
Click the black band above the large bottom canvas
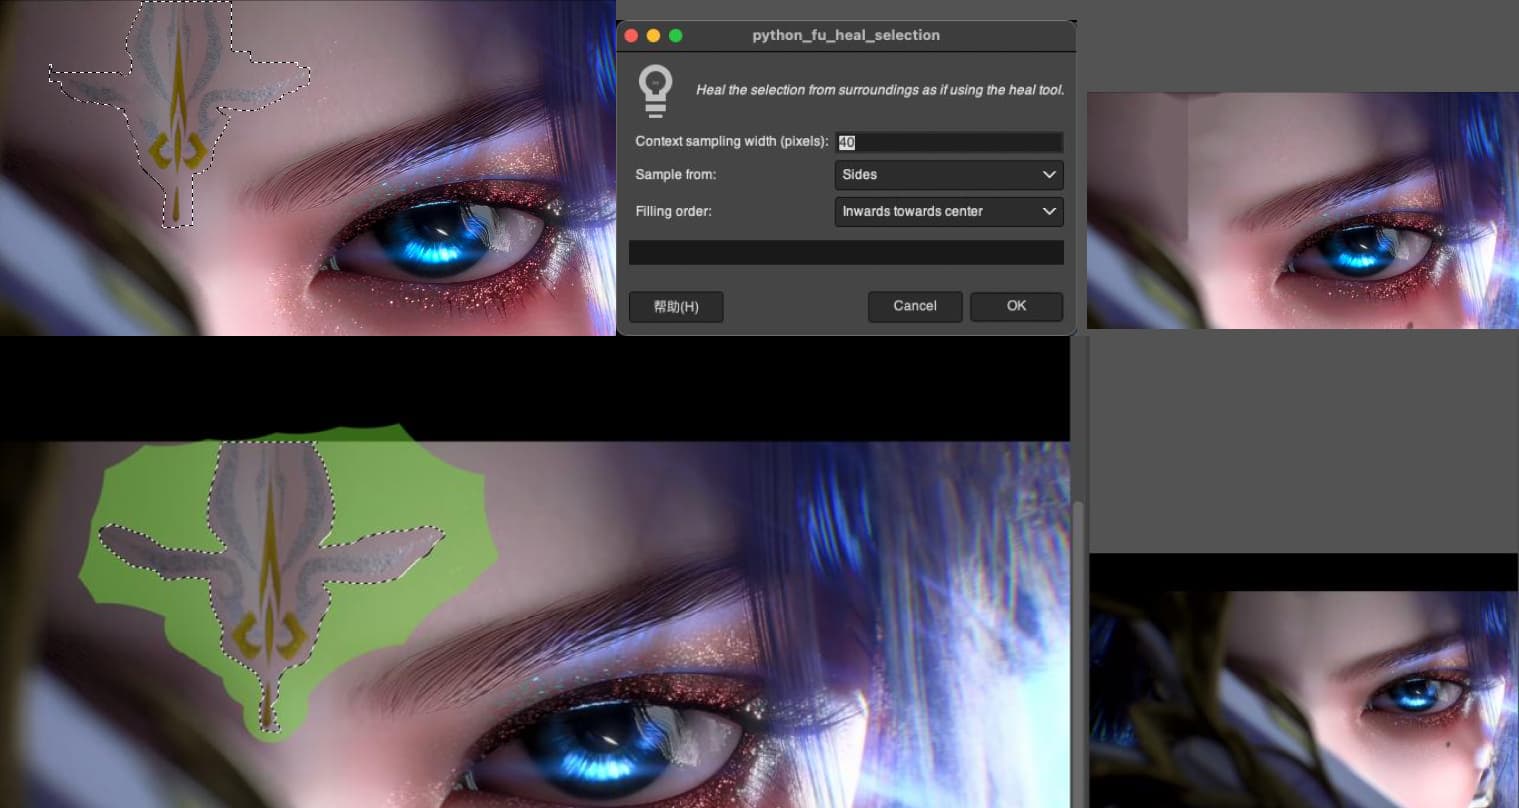[534, 388]
